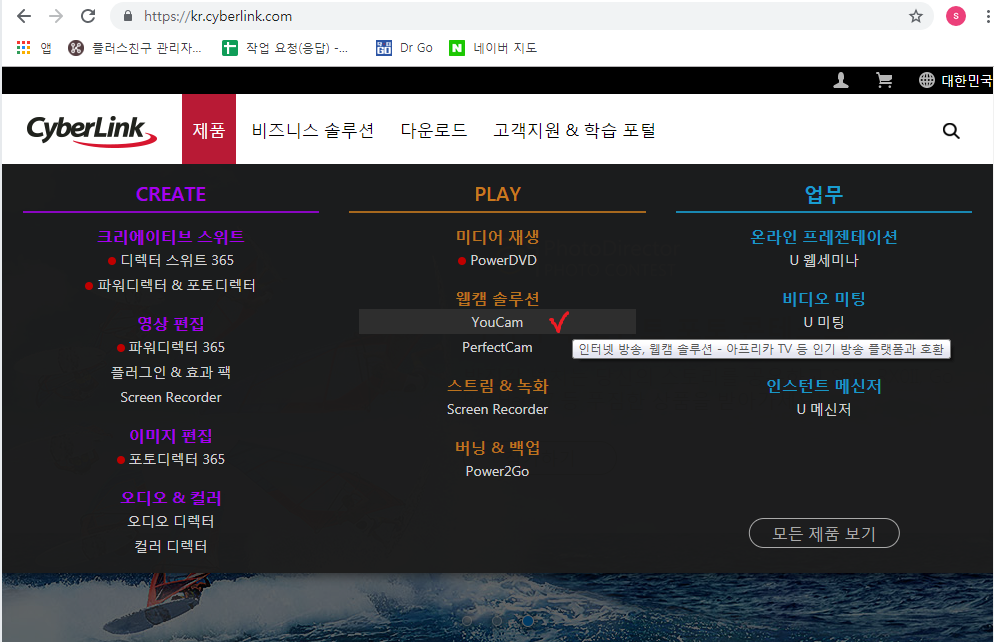
Task: Click the 업무 column title
Action: pos(824,194)
